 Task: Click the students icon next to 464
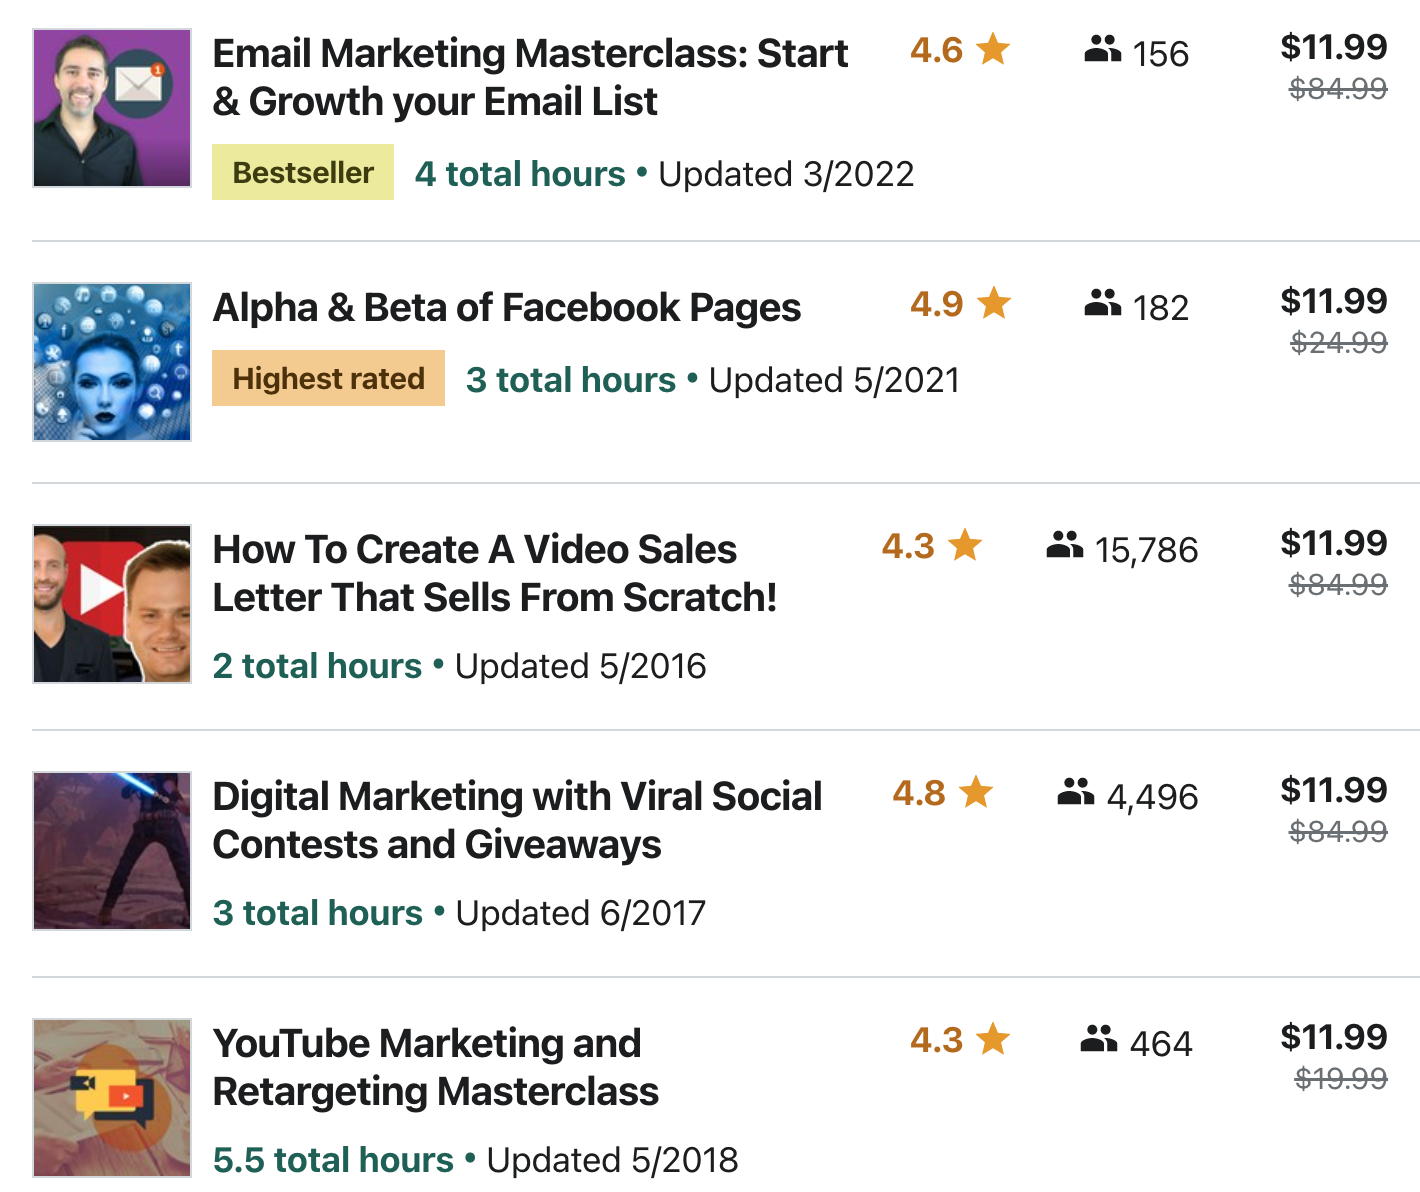coord(1098,1039)
